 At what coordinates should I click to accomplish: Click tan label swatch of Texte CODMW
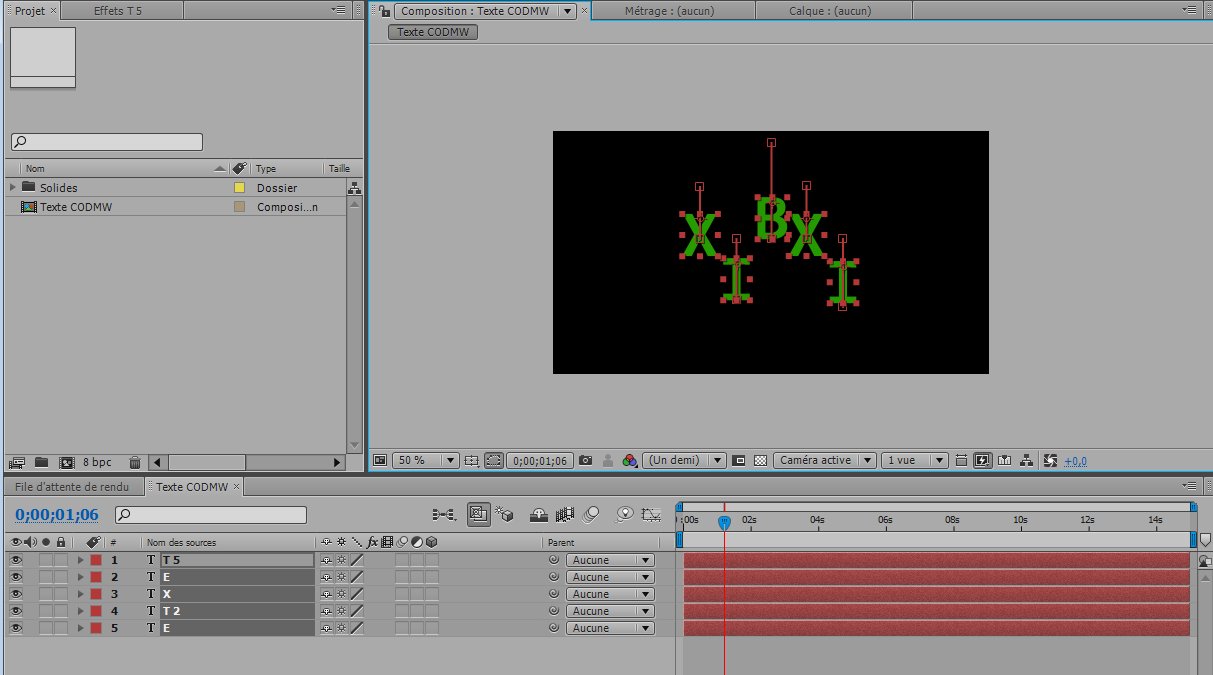pyautogui.click(x=239, y=206)
